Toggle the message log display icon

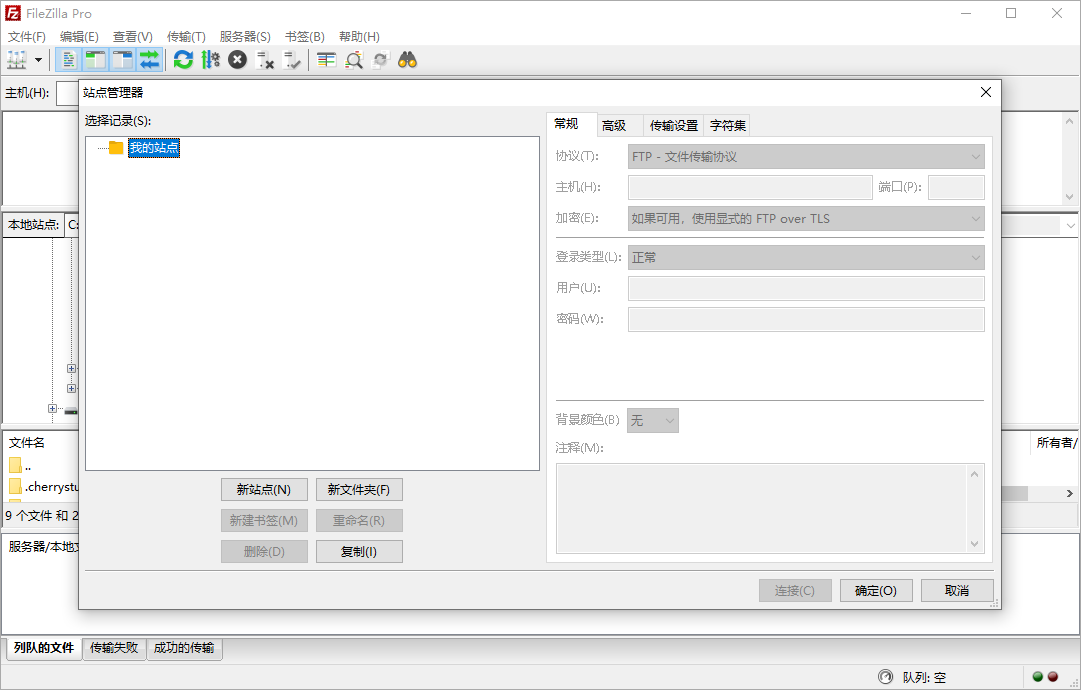68,59
